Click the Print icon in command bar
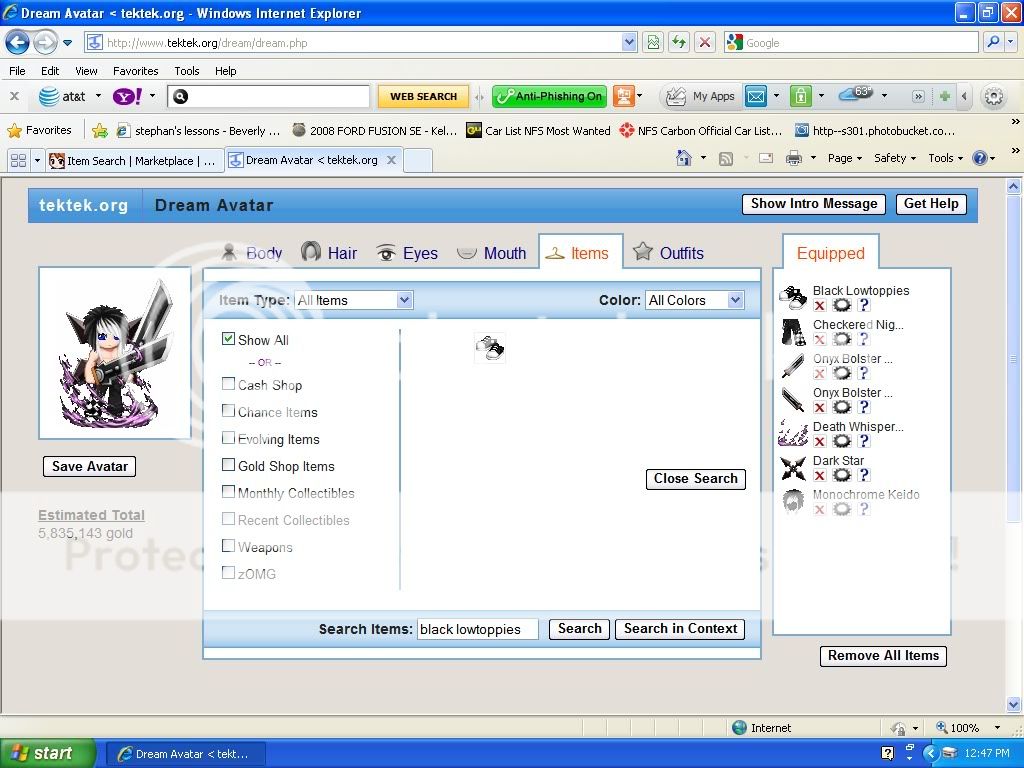This screenshot has width=1024, height=768. [794, 158]
